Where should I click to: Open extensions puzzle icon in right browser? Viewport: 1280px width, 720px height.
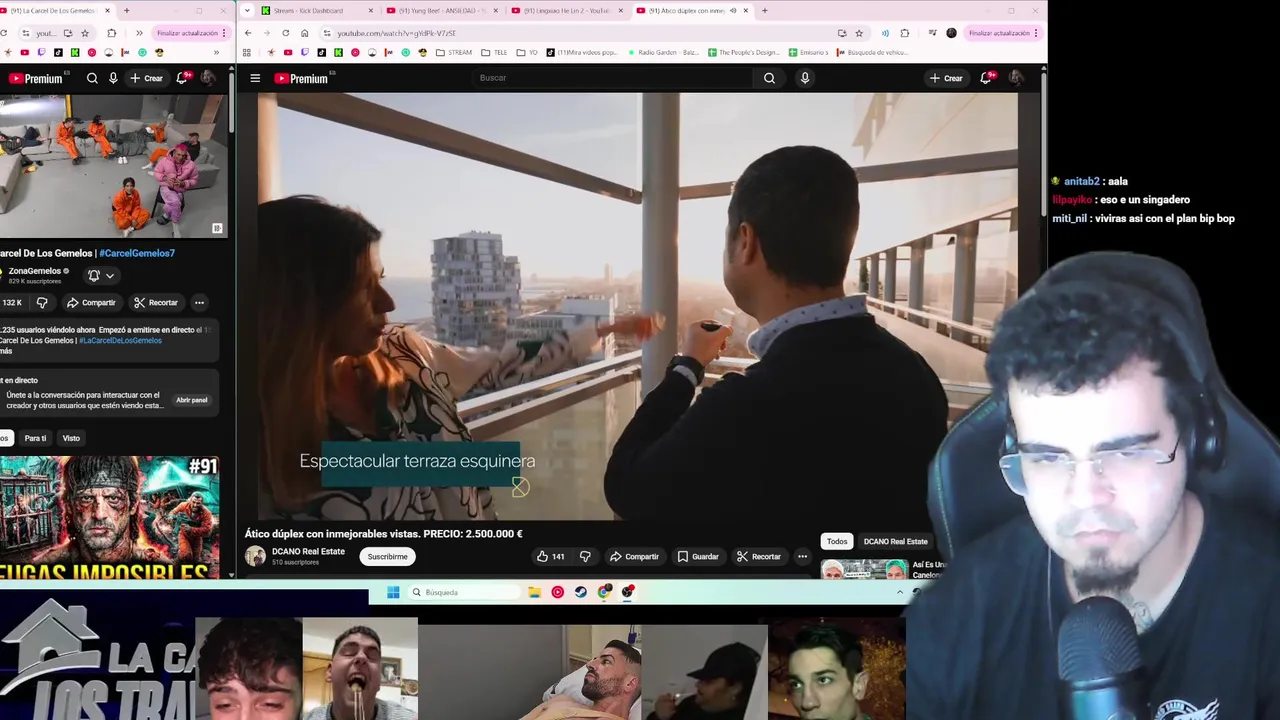pyautogui.click(x=905, y=33)
